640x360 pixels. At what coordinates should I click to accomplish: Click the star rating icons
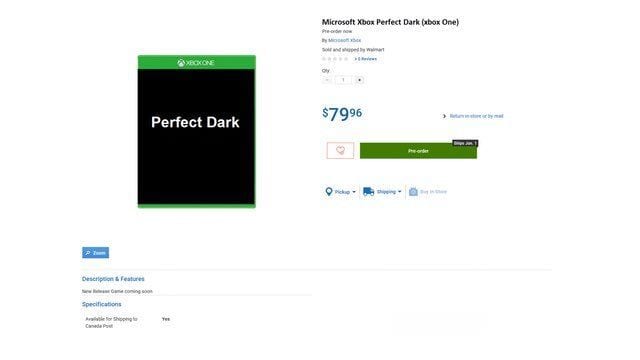[x=335, y=59]
